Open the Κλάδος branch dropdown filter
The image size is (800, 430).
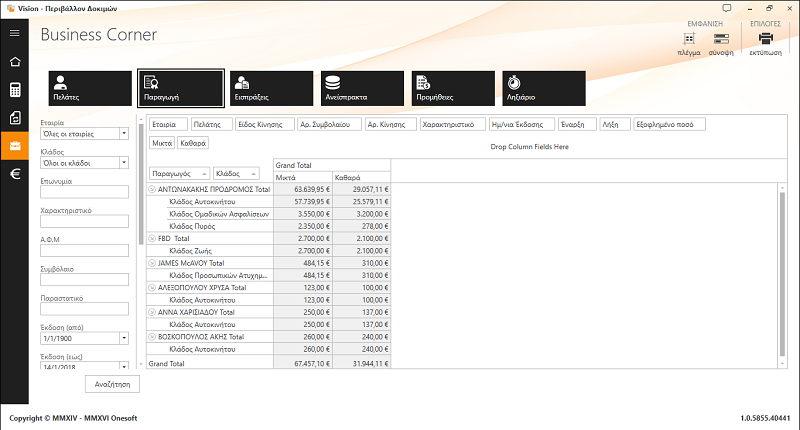[123, 162]
